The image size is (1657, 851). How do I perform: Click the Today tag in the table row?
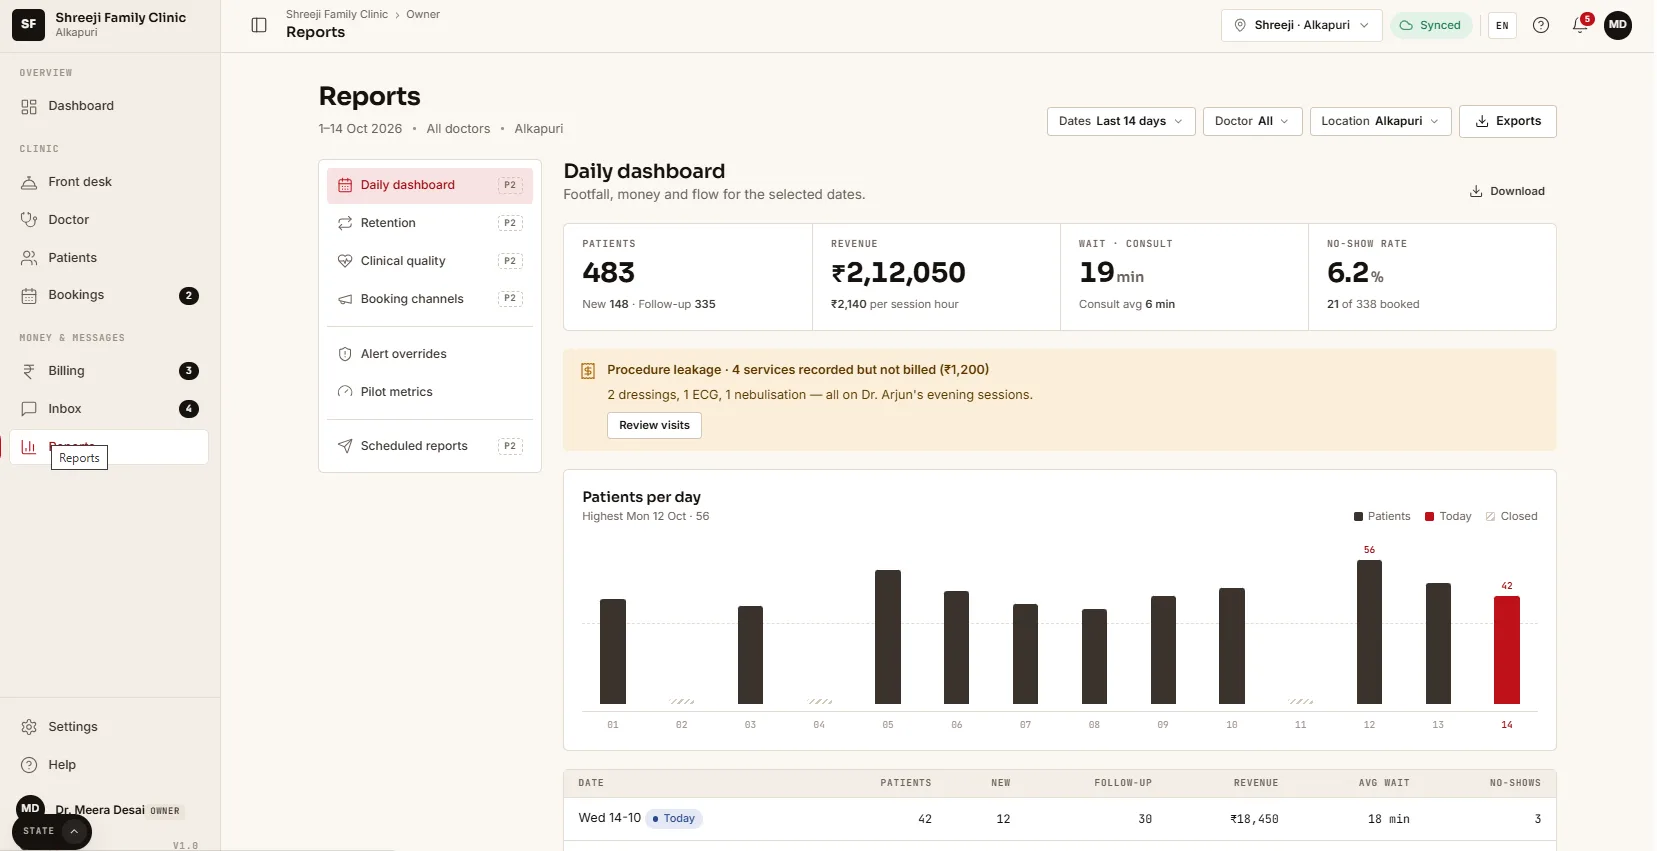tap(674, 819)
